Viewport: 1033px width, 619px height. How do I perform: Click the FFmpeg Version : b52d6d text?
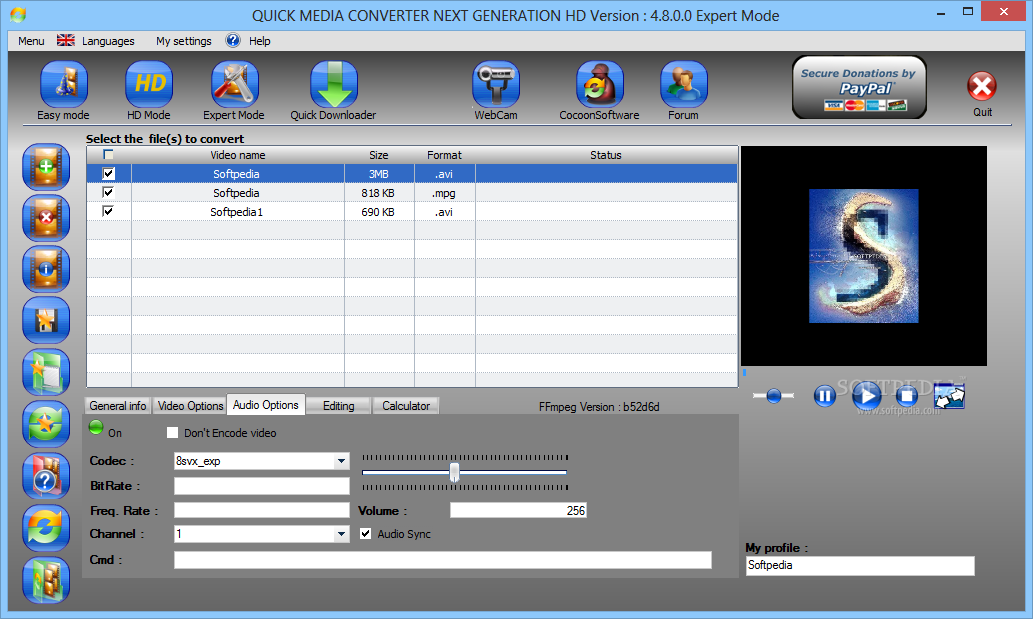click(599, 407)
